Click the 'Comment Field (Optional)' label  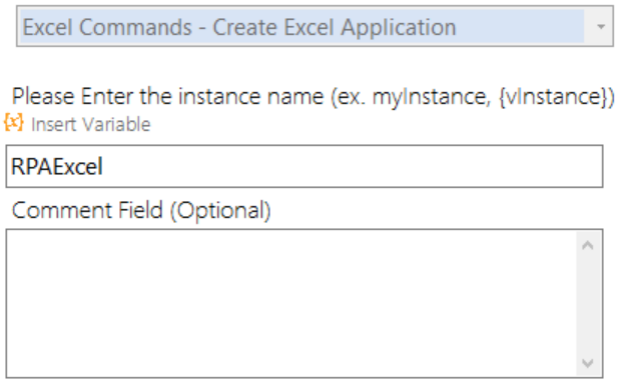[141, 210]
